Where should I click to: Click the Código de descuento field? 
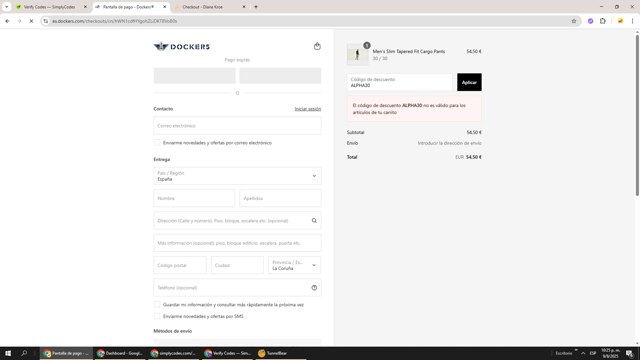click(x=400, y=82)
